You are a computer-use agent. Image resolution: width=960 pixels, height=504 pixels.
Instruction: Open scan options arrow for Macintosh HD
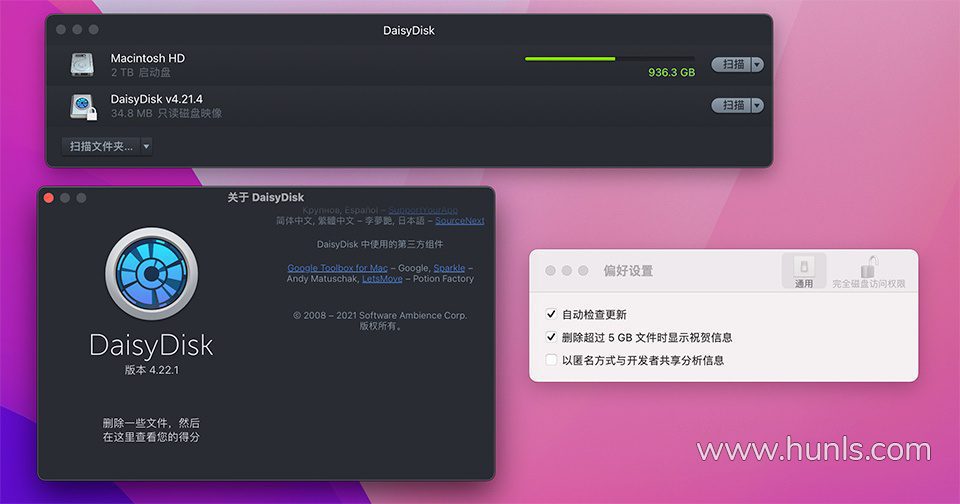pyautogui.click(x=757, y=64)
